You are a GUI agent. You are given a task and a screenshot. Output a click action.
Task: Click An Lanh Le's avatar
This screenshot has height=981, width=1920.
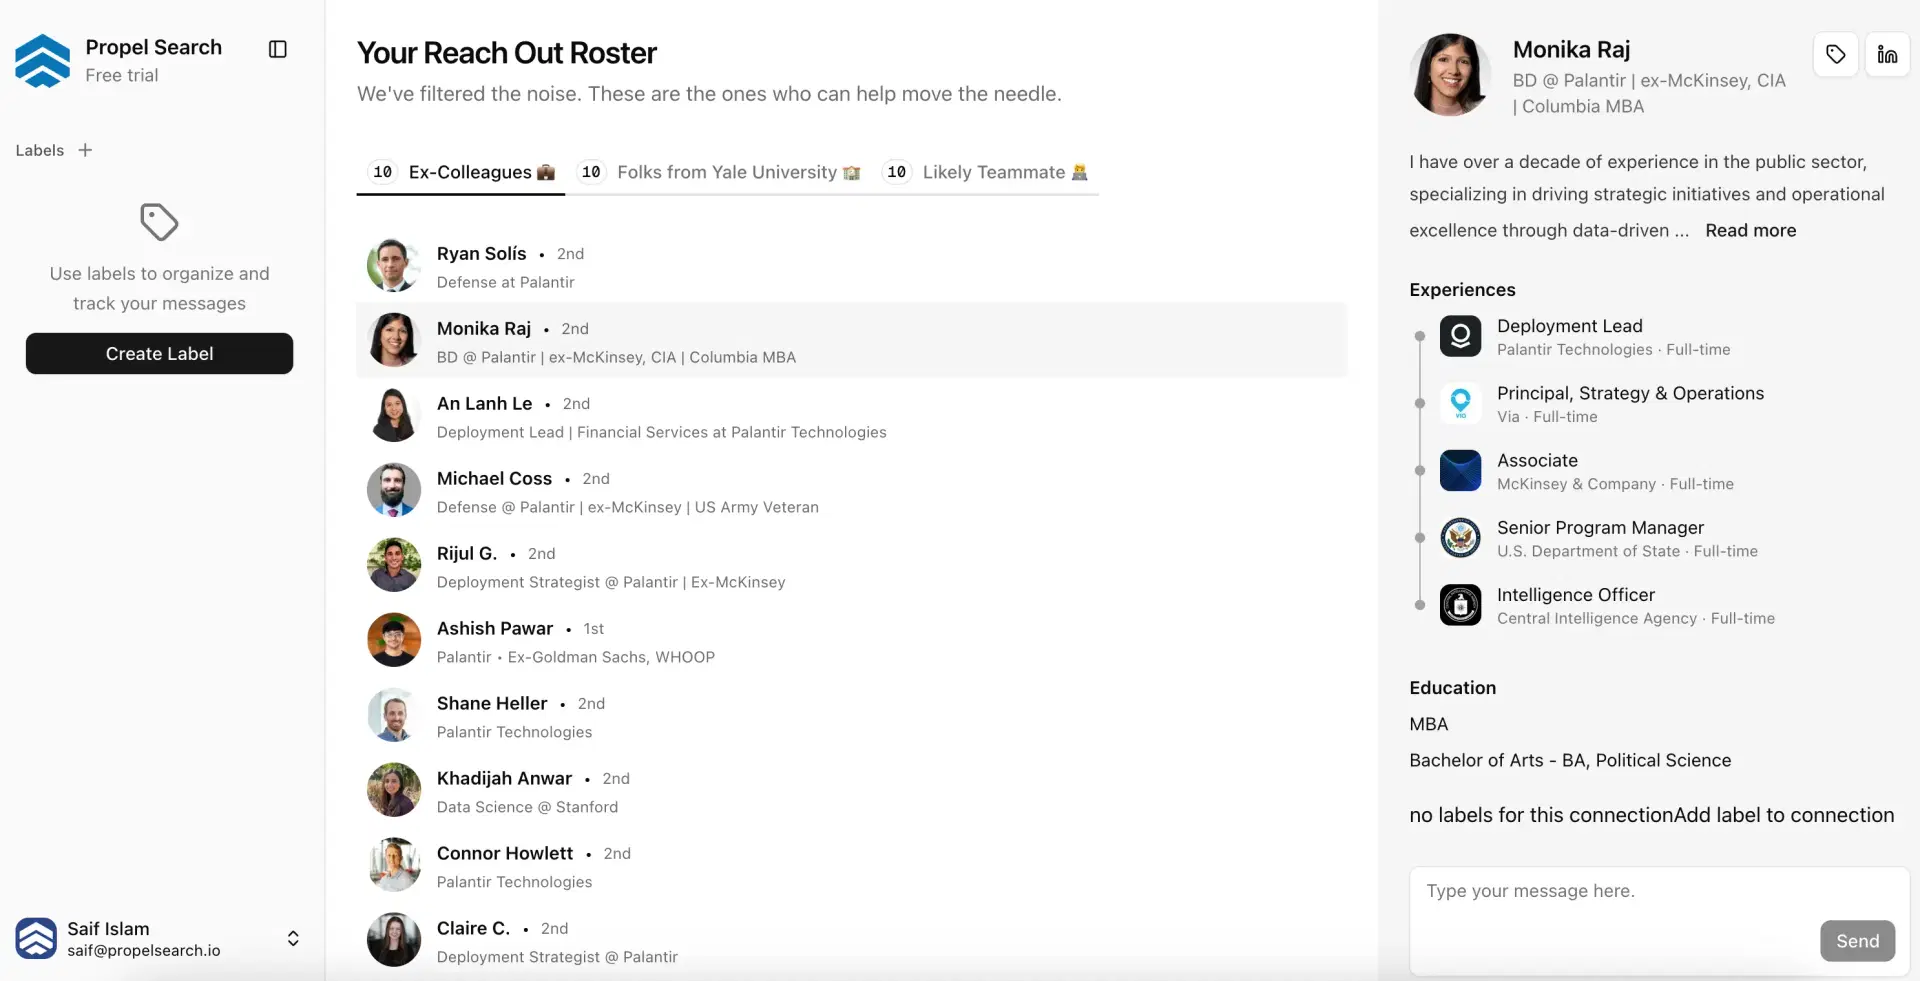pyautogui.click(x=394, y=415)
